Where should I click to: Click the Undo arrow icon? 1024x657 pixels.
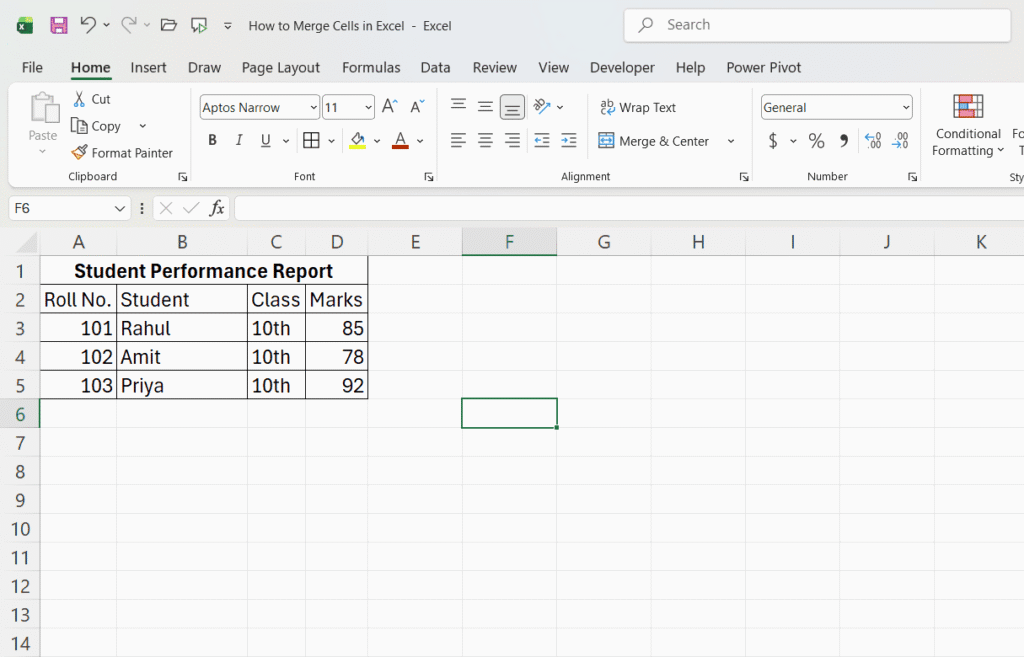click(x=88, y=25)
